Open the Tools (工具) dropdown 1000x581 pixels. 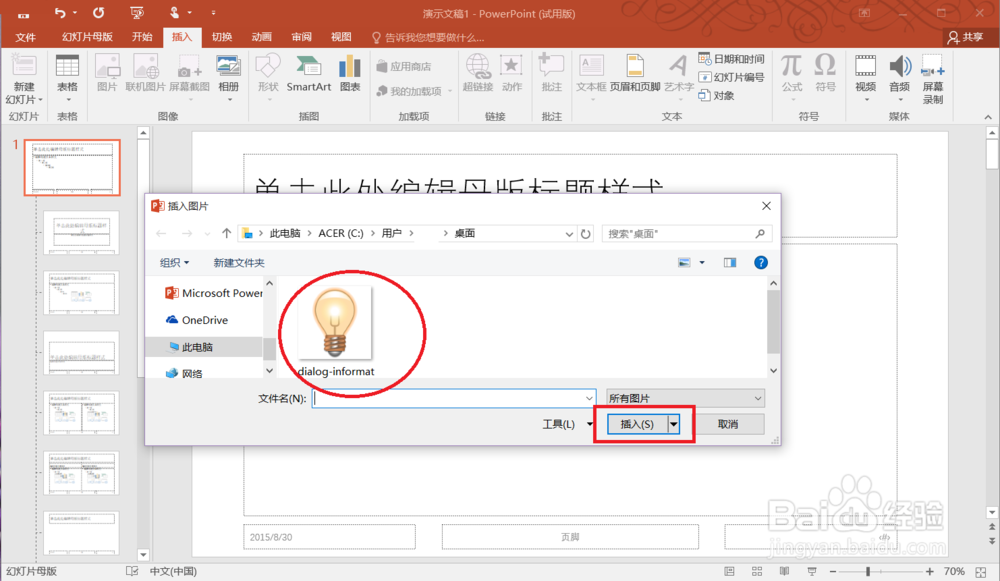[568, 424]
